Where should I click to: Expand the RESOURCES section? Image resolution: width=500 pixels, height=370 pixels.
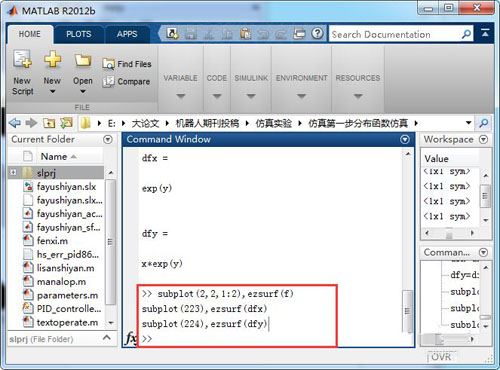[358, 96]
